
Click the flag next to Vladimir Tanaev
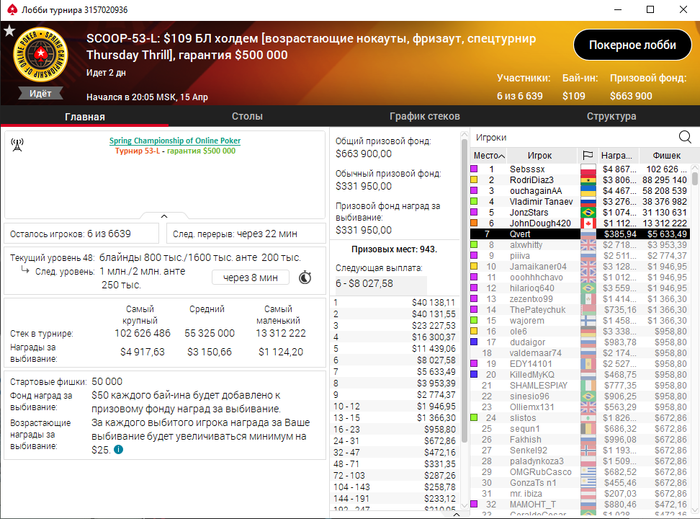coord(588,202)
